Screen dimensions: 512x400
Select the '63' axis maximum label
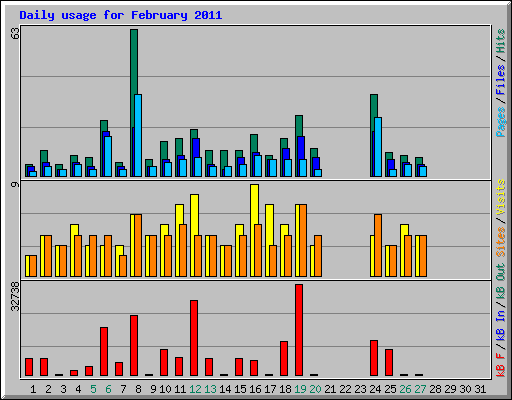click(x=15, y=33)
